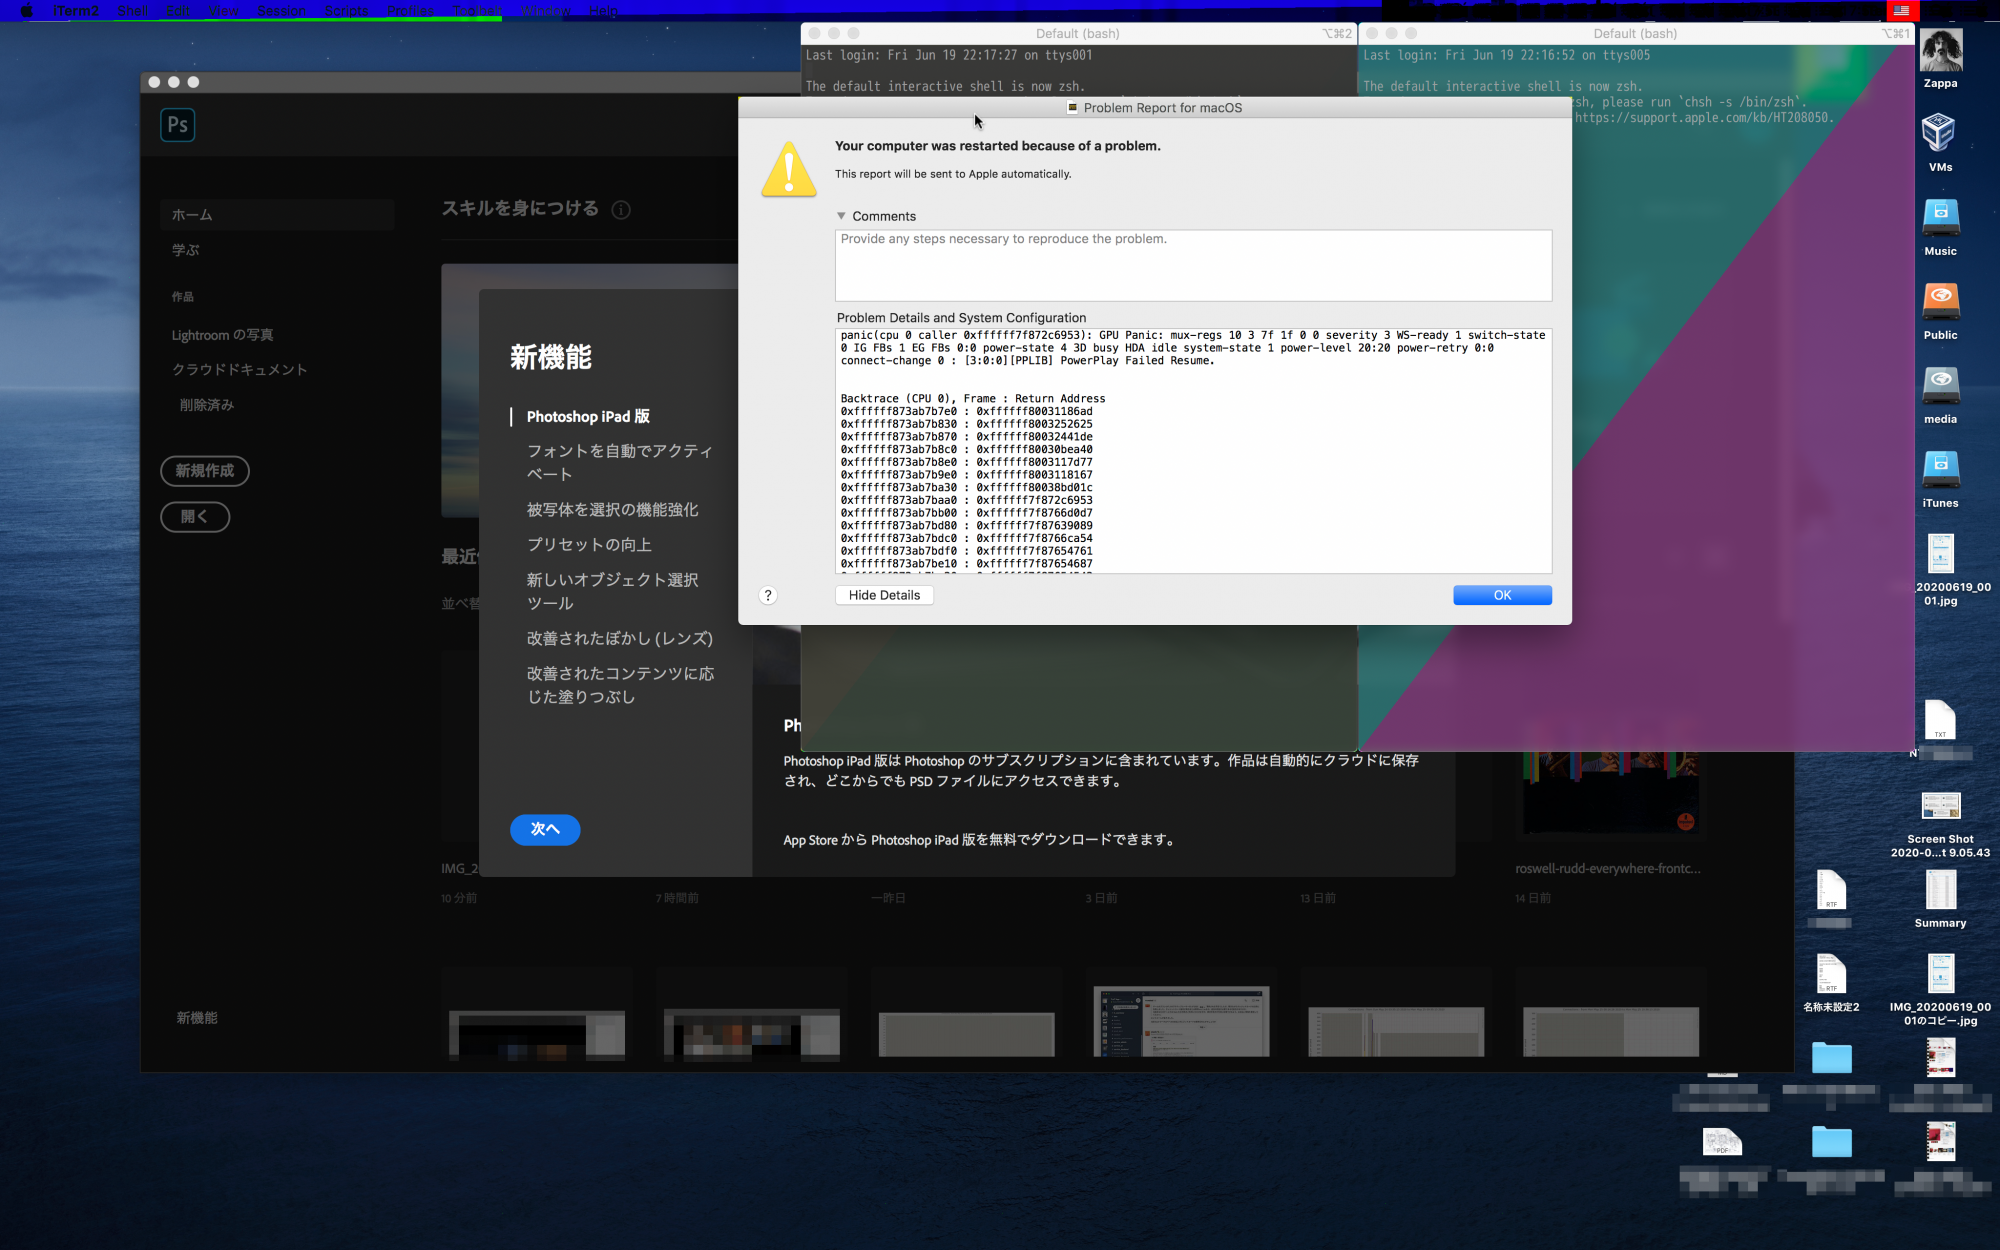
Task: Click 新機能 at bottom of sidebar
Action: pos(197,1018)
